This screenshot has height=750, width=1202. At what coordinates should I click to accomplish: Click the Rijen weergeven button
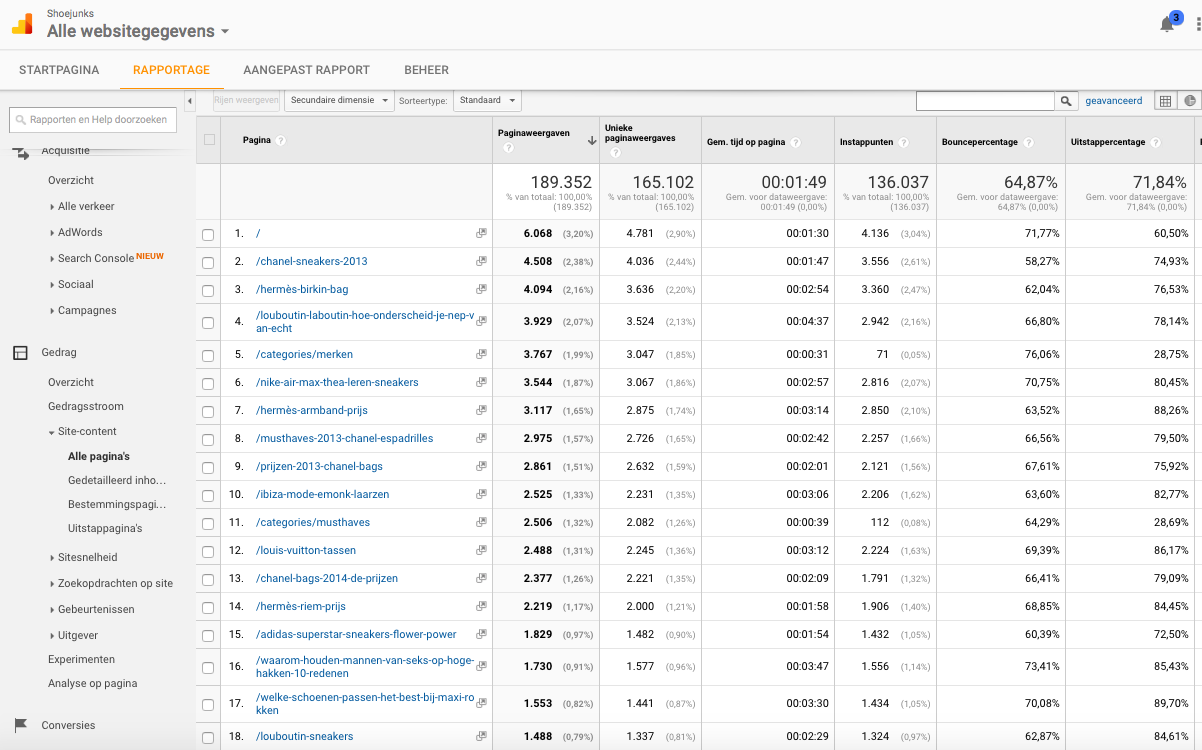246,101
